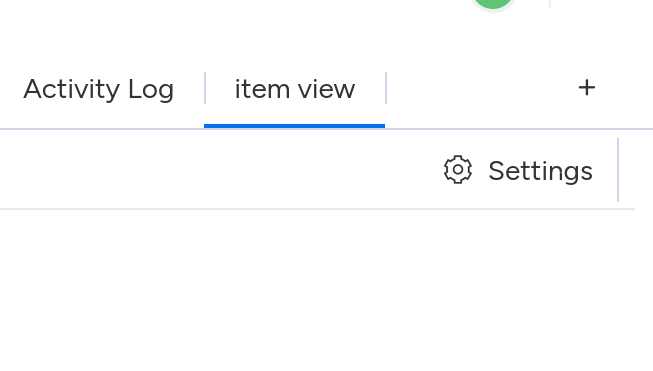Click the Settings gear icon
The height and width of the screenshot is (371, 653).
tap(458, 170)
